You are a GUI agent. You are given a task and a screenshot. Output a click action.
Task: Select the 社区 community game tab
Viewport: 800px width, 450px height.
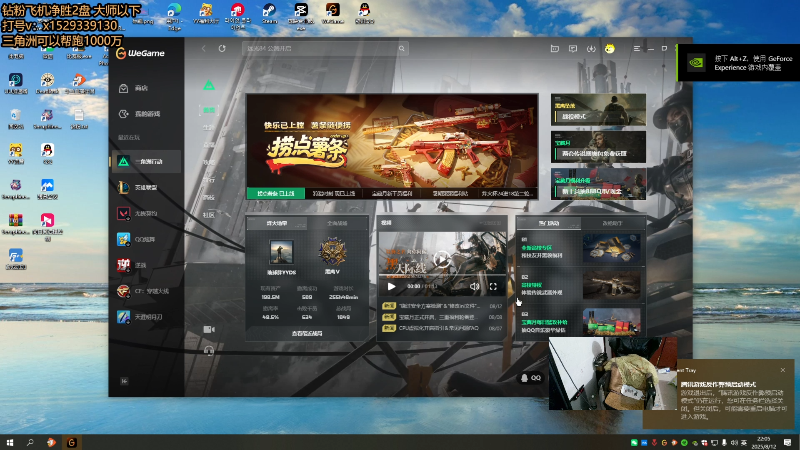(209, 215)
